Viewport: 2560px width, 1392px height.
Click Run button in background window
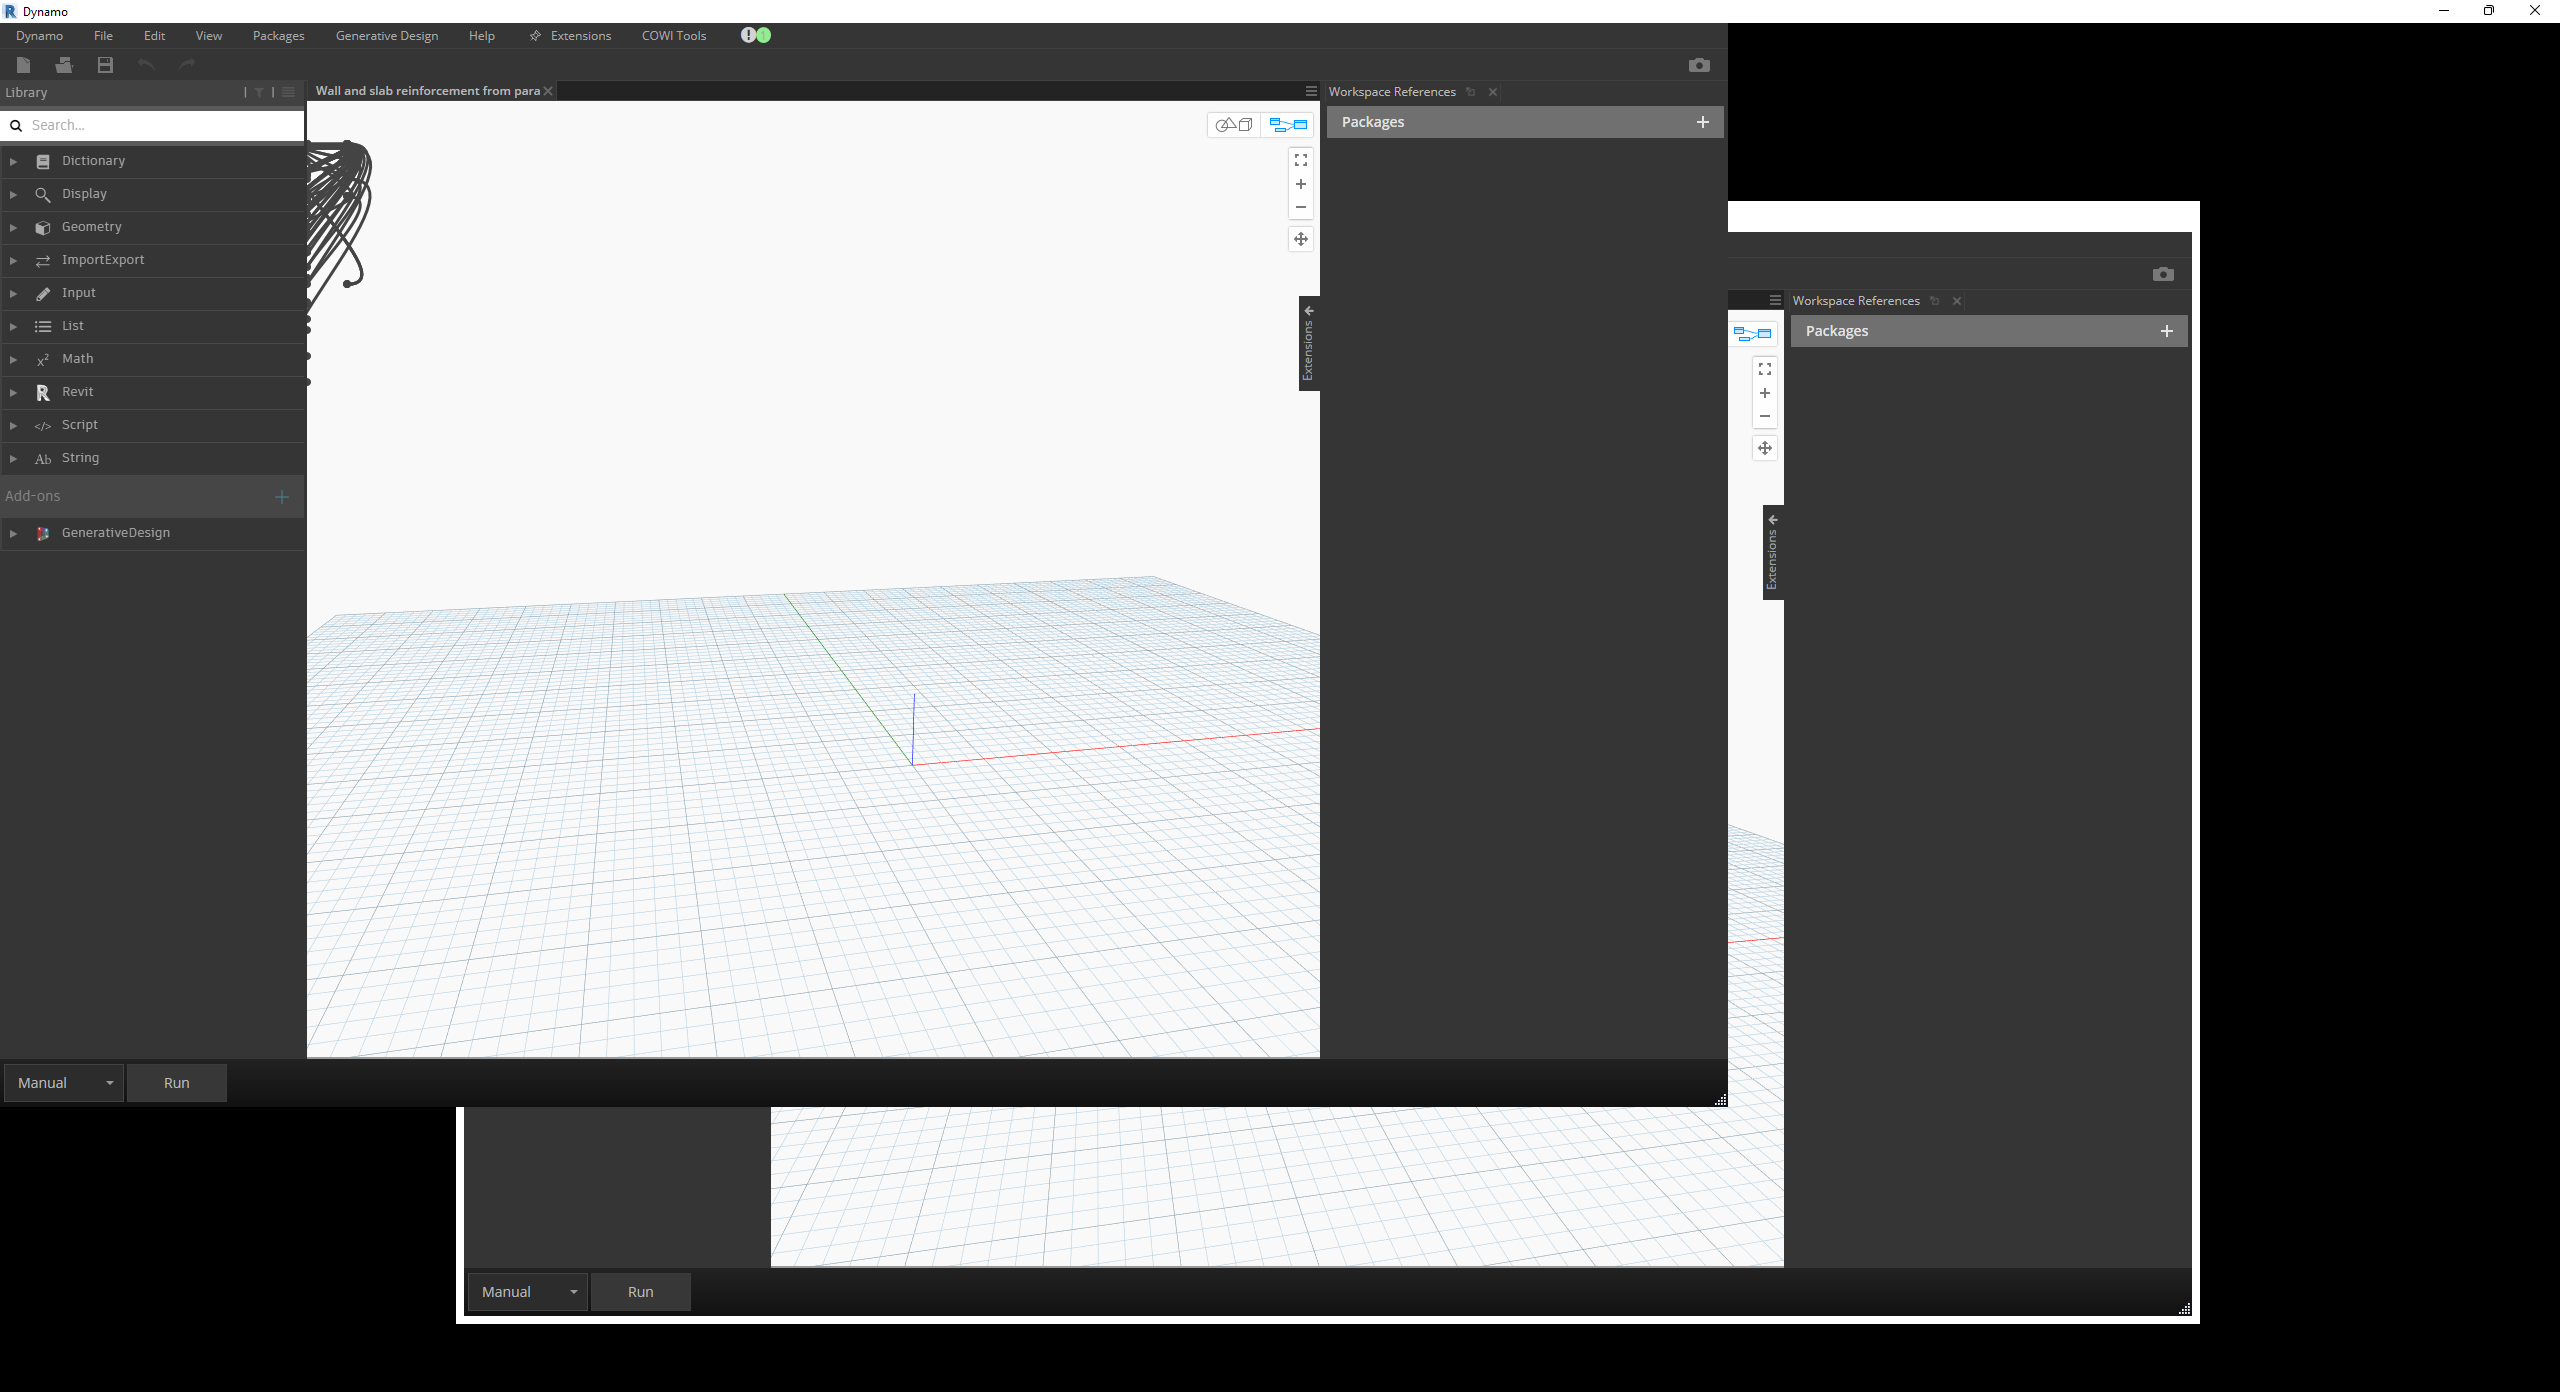pos(641,1292)
